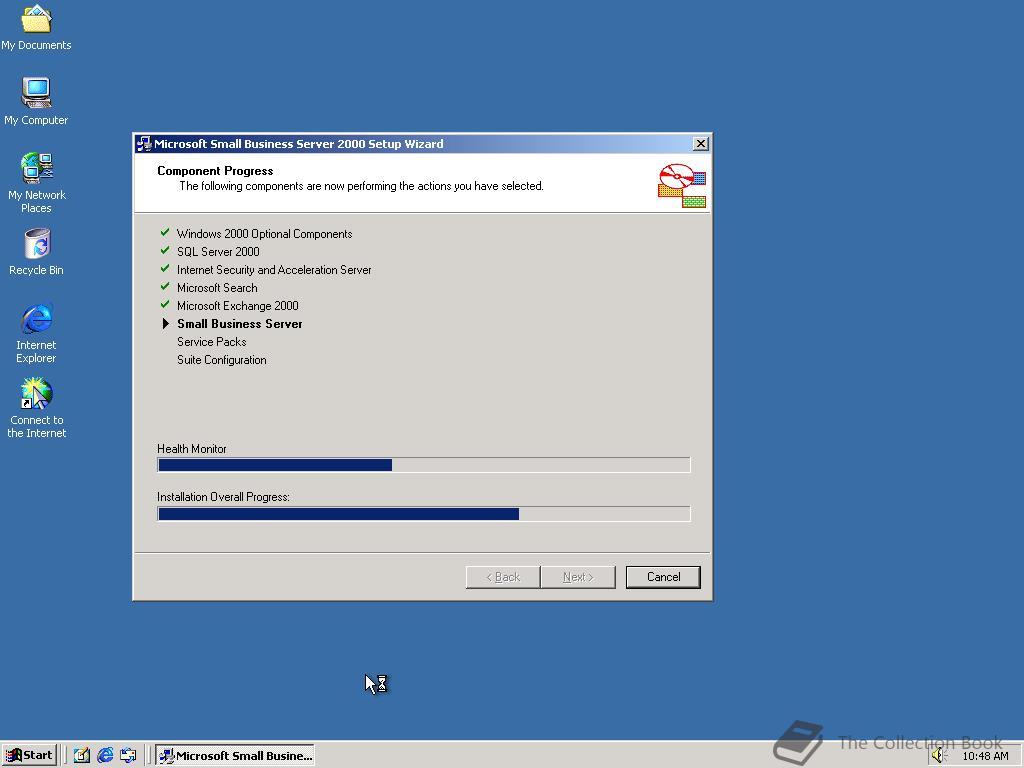Viewport: 1024px width, 768px height.
Task: Click the volume speaker tray icon
Action: tap(938, 756)
